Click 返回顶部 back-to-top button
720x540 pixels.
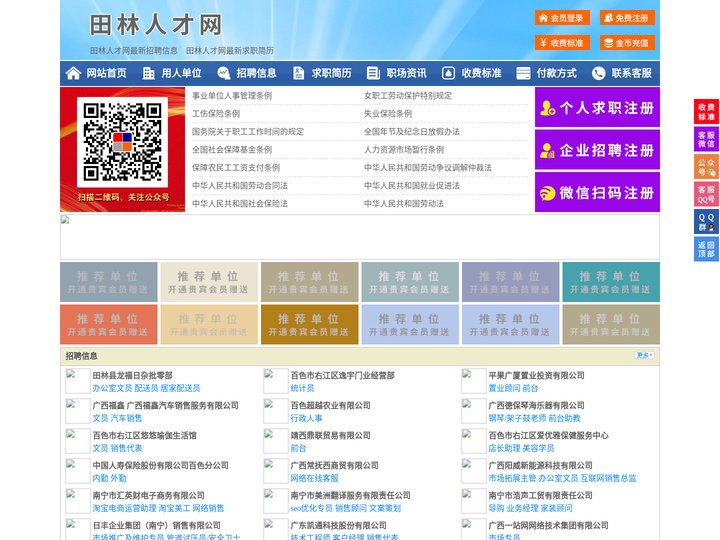pyautogui.click(x=706, y=249)
